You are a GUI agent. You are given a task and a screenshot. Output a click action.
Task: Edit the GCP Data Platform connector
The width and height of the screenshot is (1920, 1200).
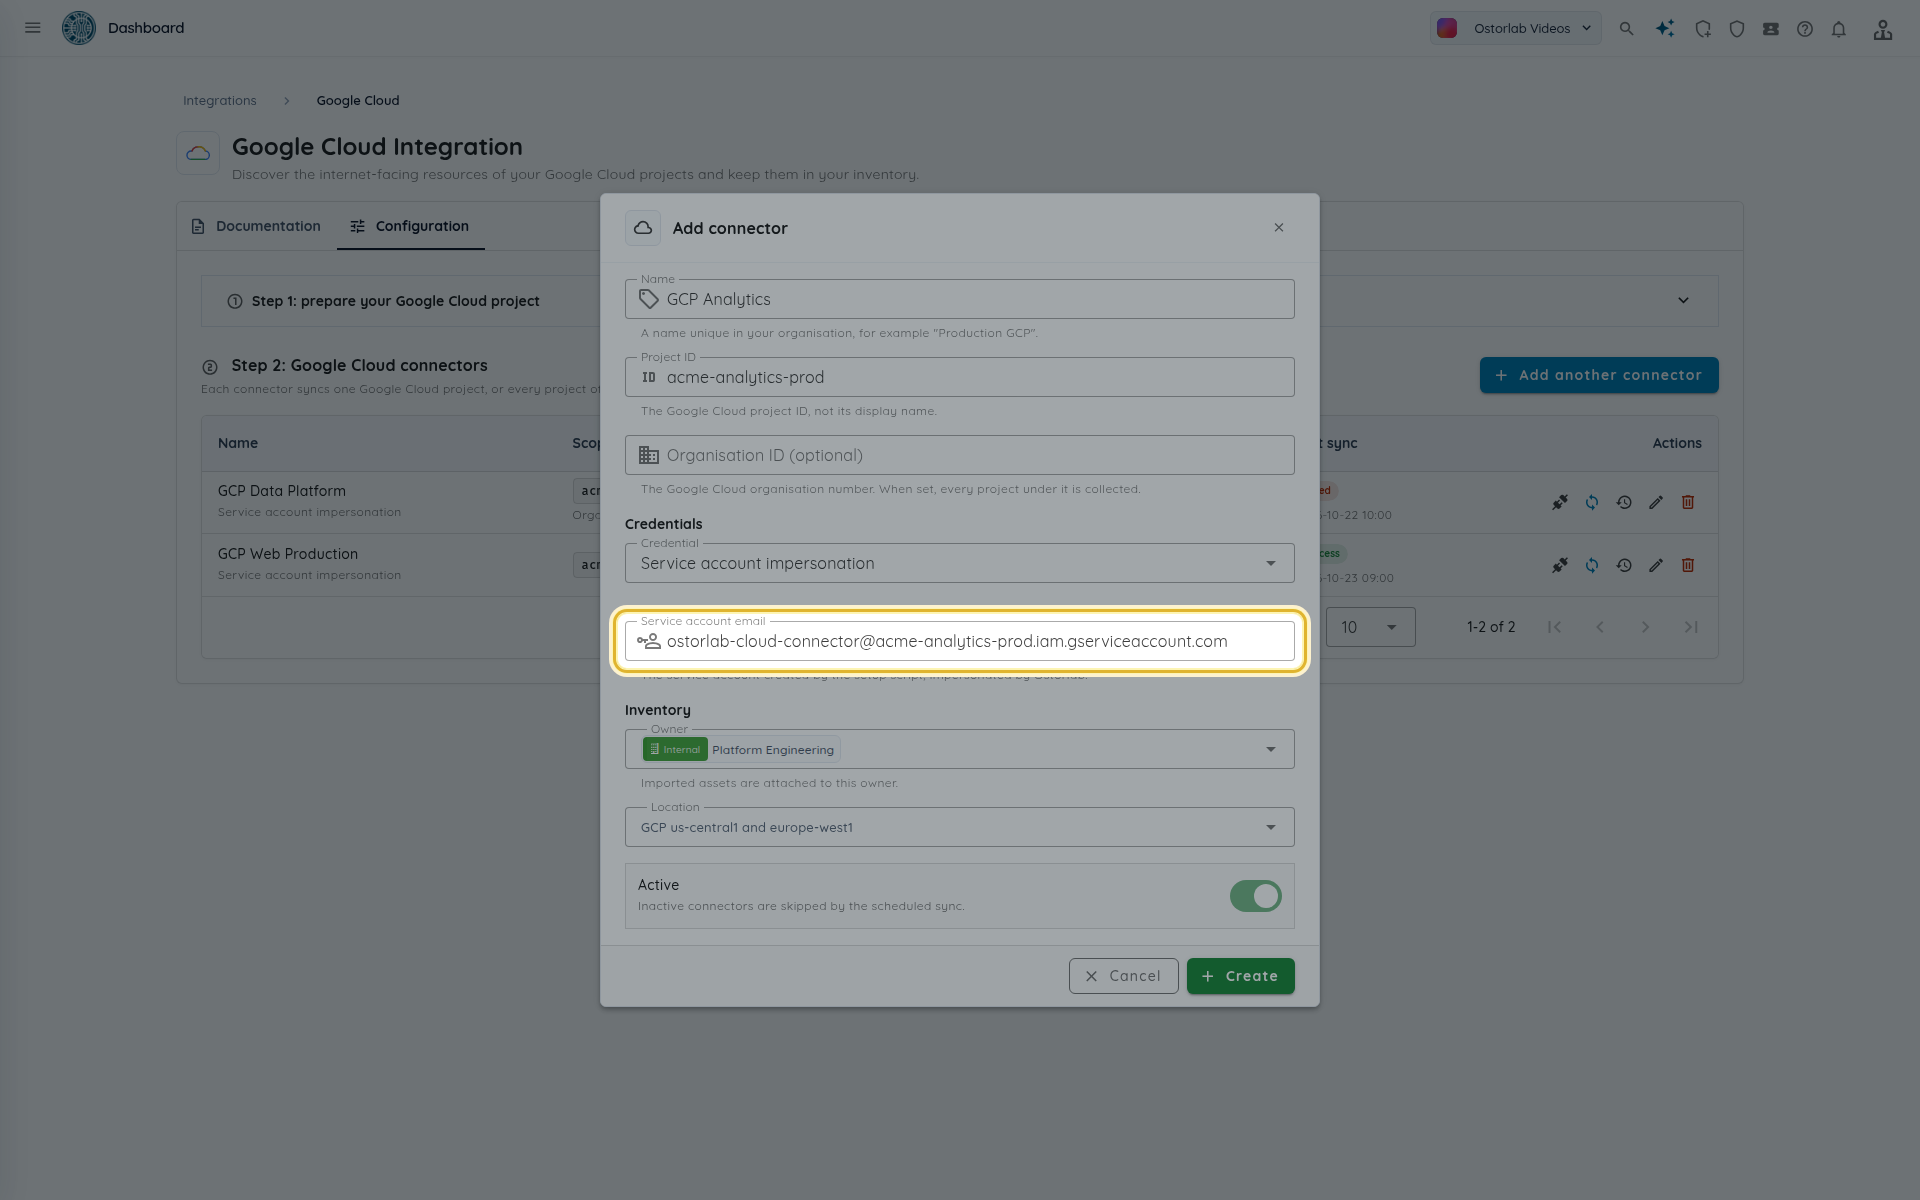(x=1656, y=502)
